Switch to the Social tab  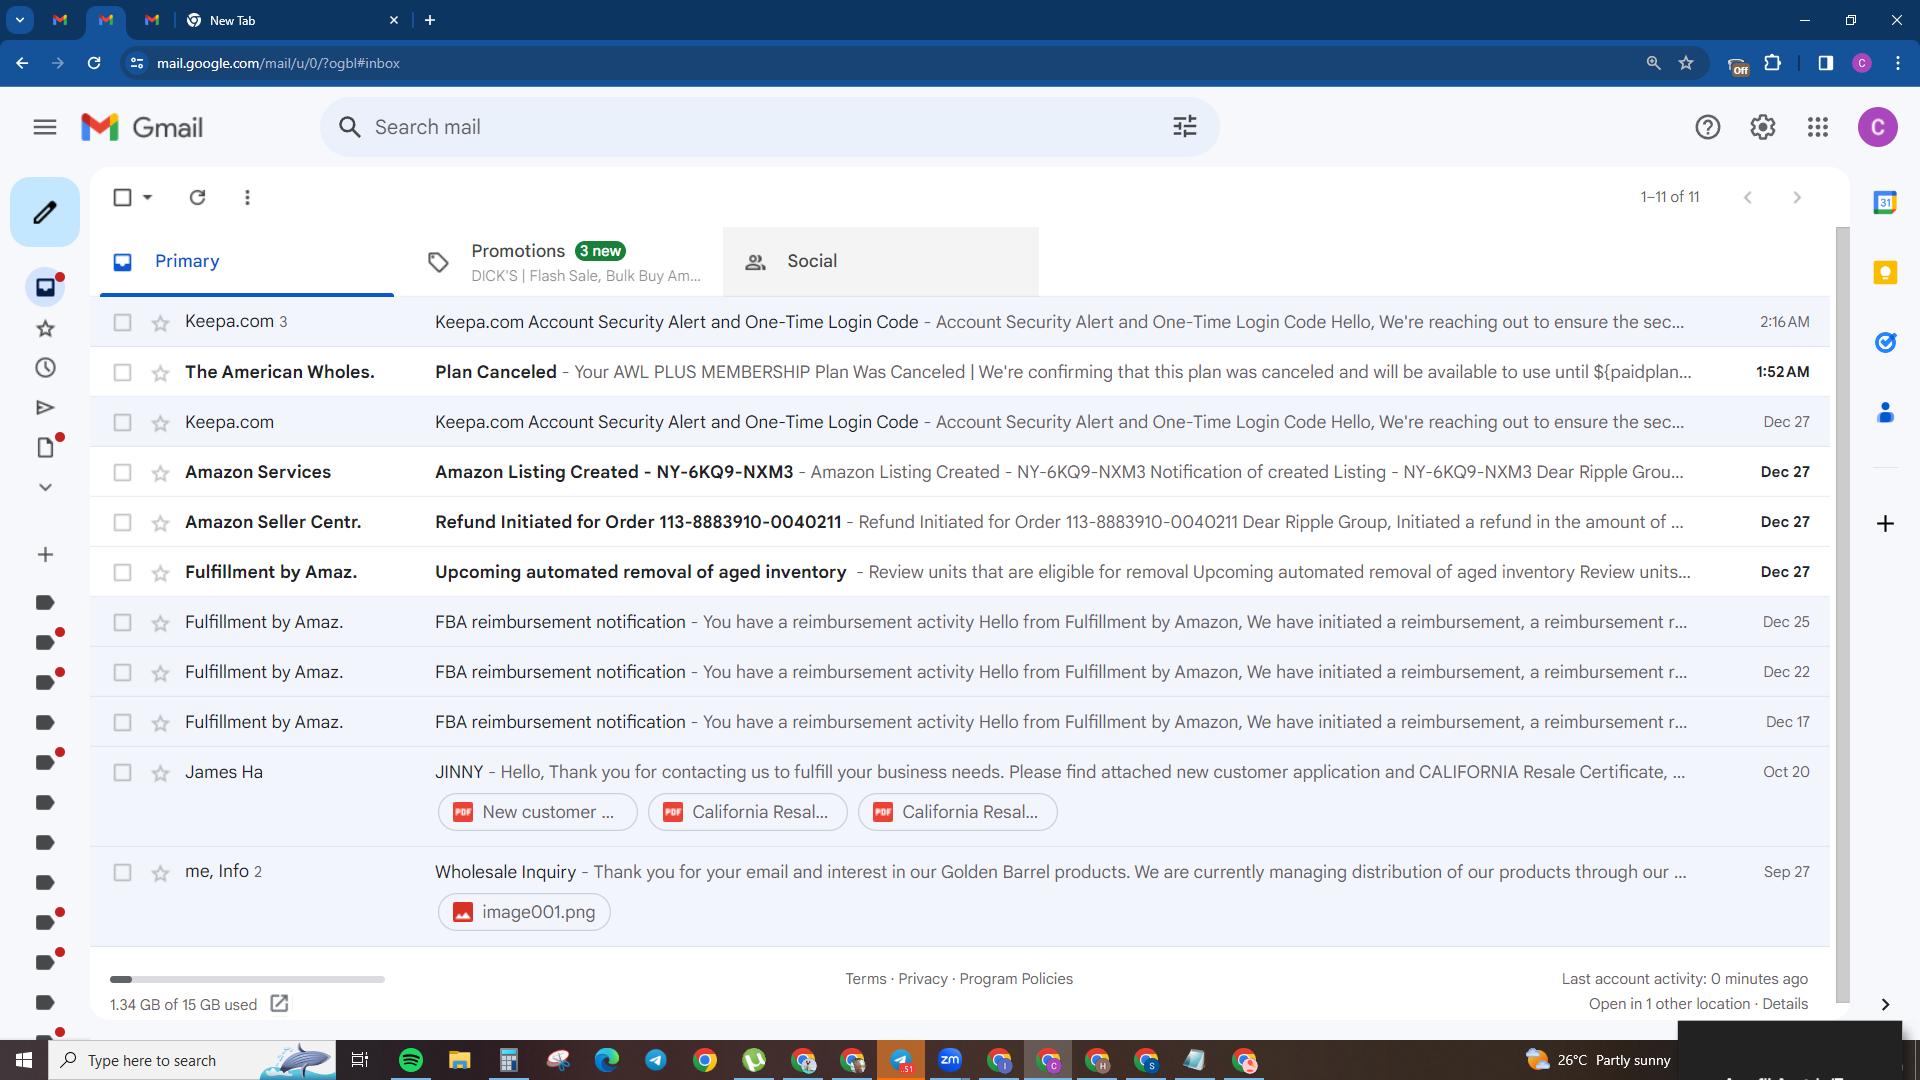tap(880, 261)
